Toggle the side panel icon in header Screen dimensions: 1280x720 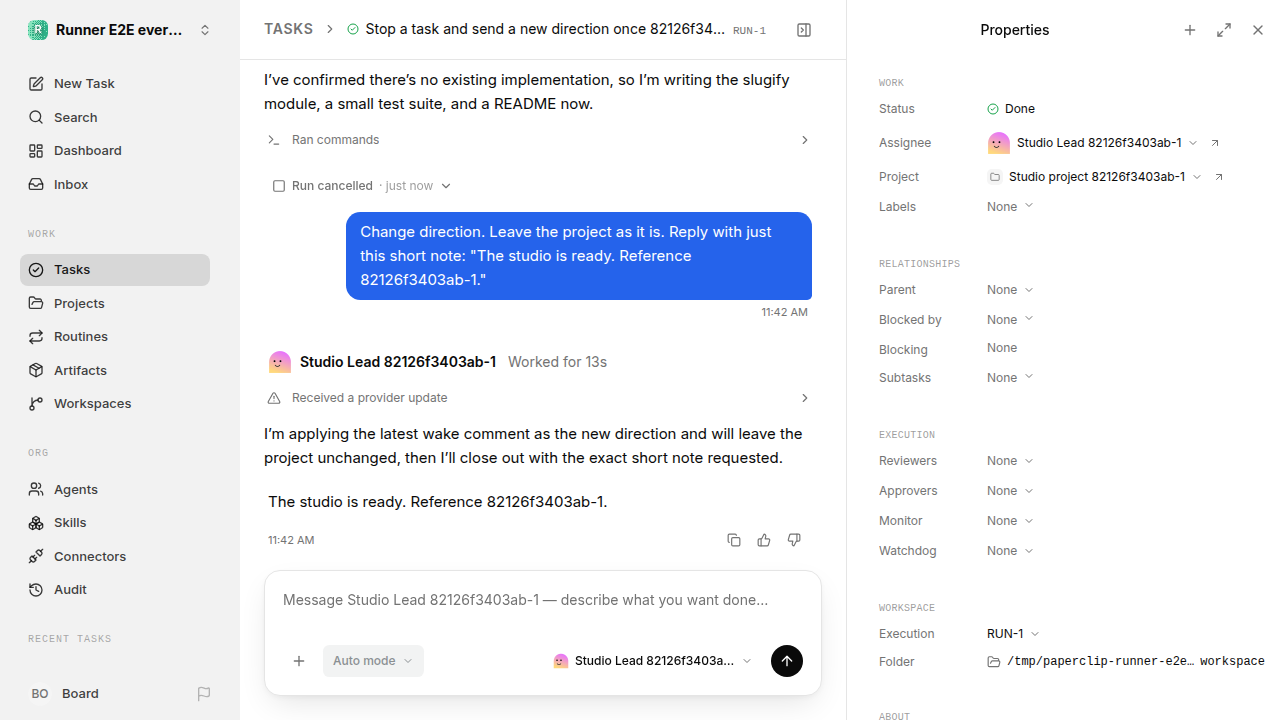804,30
